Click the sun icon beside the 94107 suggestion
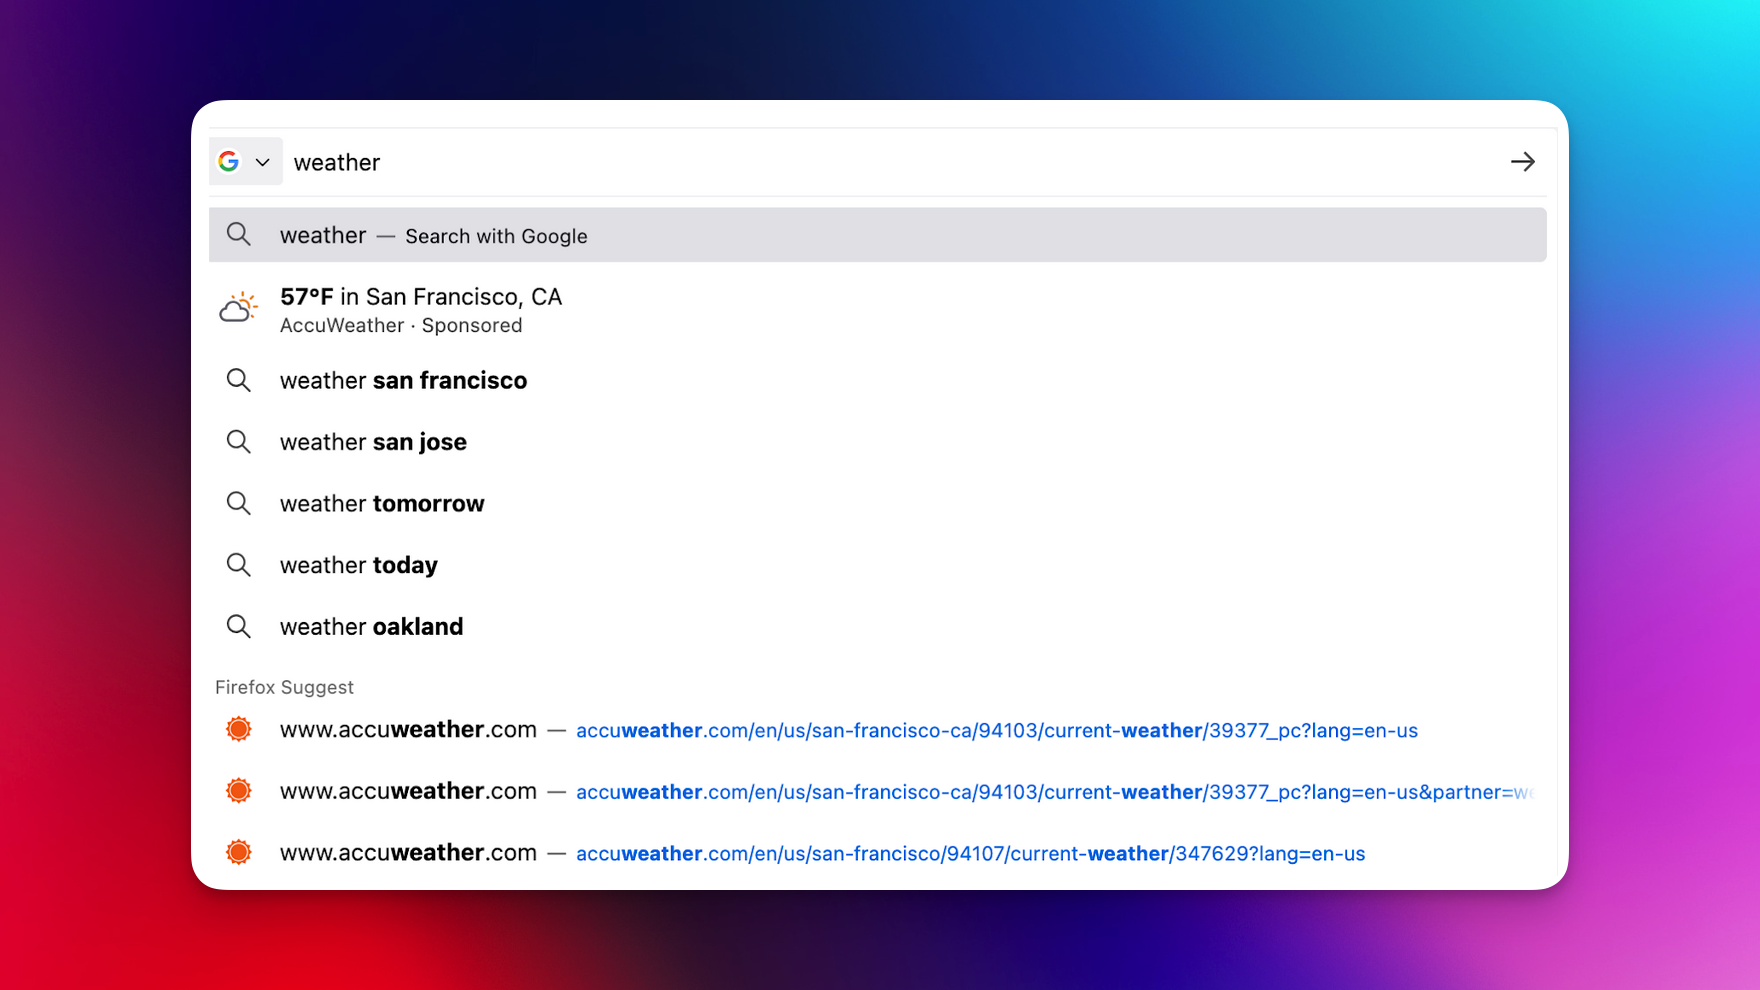Viewport: 1760px width, 990px height. pyautogui.click(x=239, y=852)
